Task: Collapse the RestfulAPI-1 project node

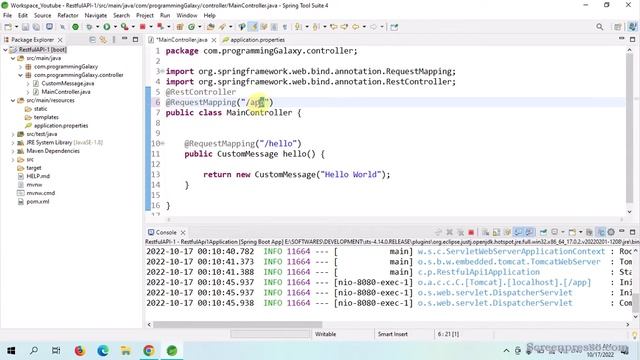Action: point(5,50)
